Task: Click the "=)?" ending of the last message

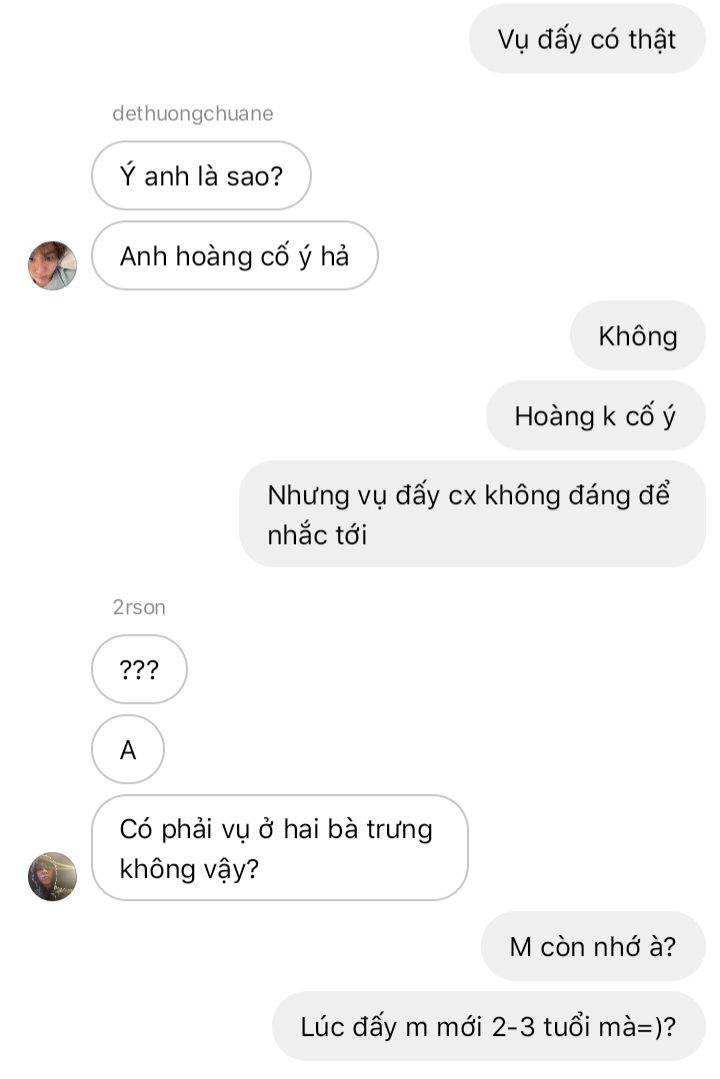Action: click(x=657, y=1027)
